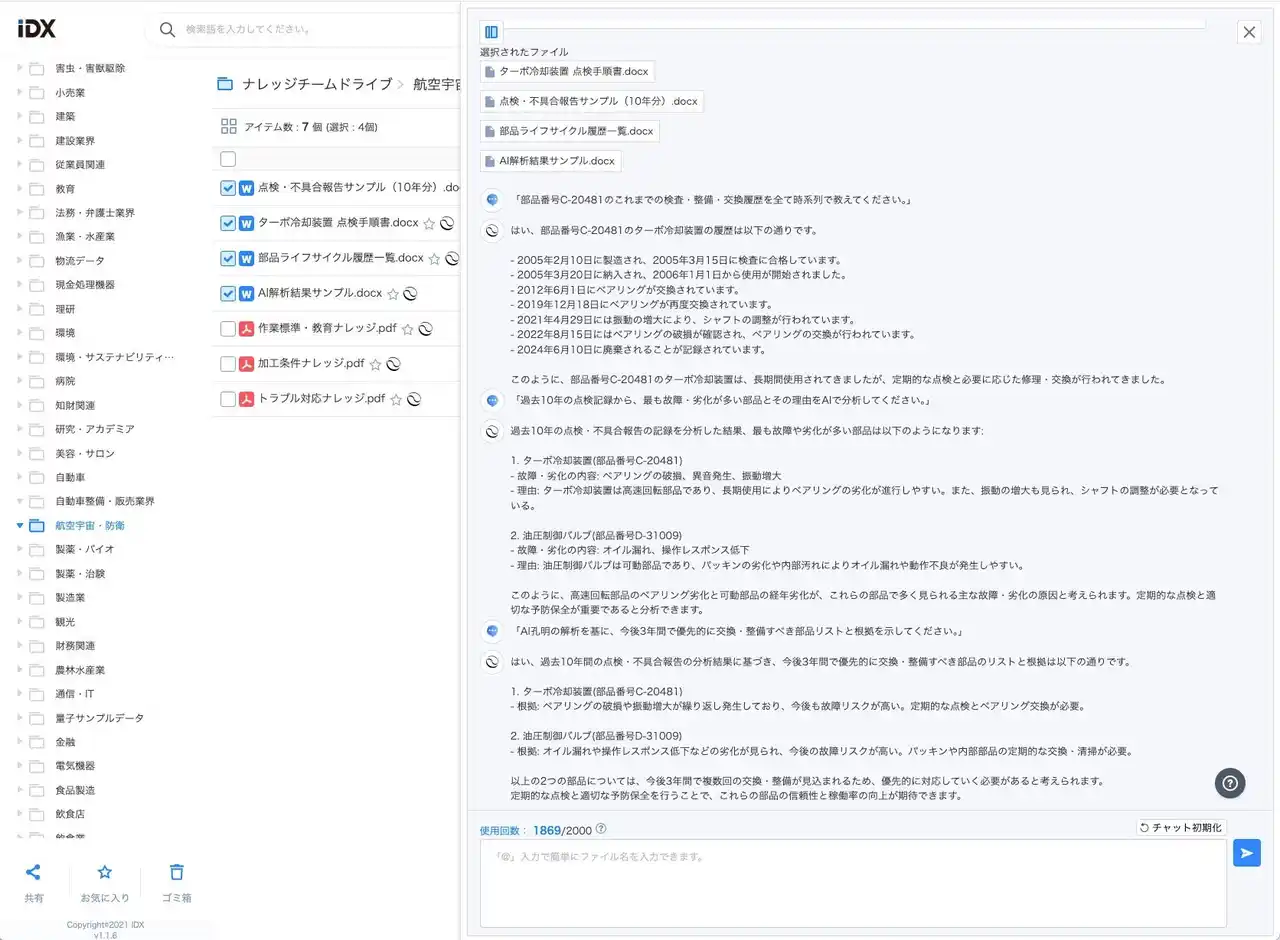Expand the 自動車 folder arrow
This screenshot has width=1280, height=940.
[x=19, y=477]
